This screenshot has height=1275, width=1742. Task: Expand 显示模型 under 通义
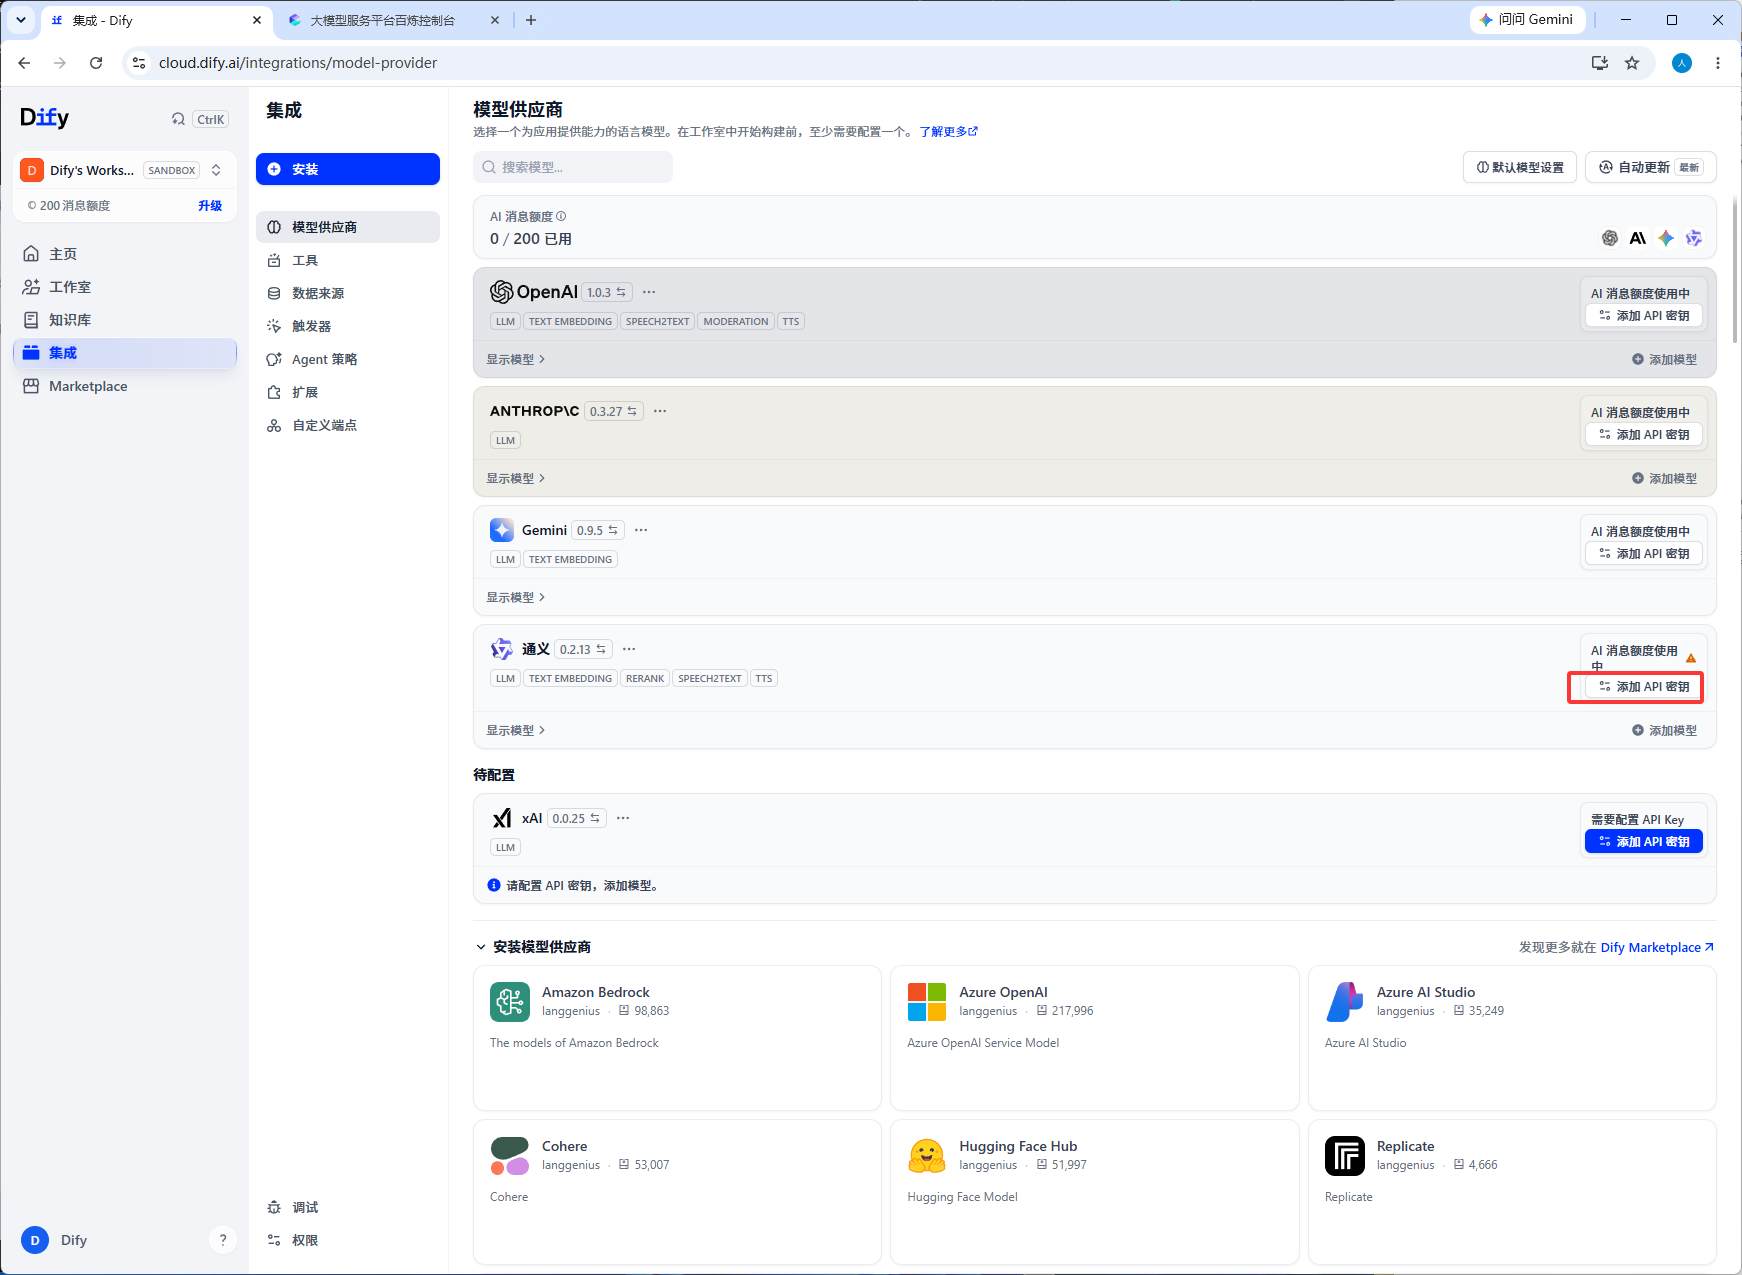pos(516,730)
